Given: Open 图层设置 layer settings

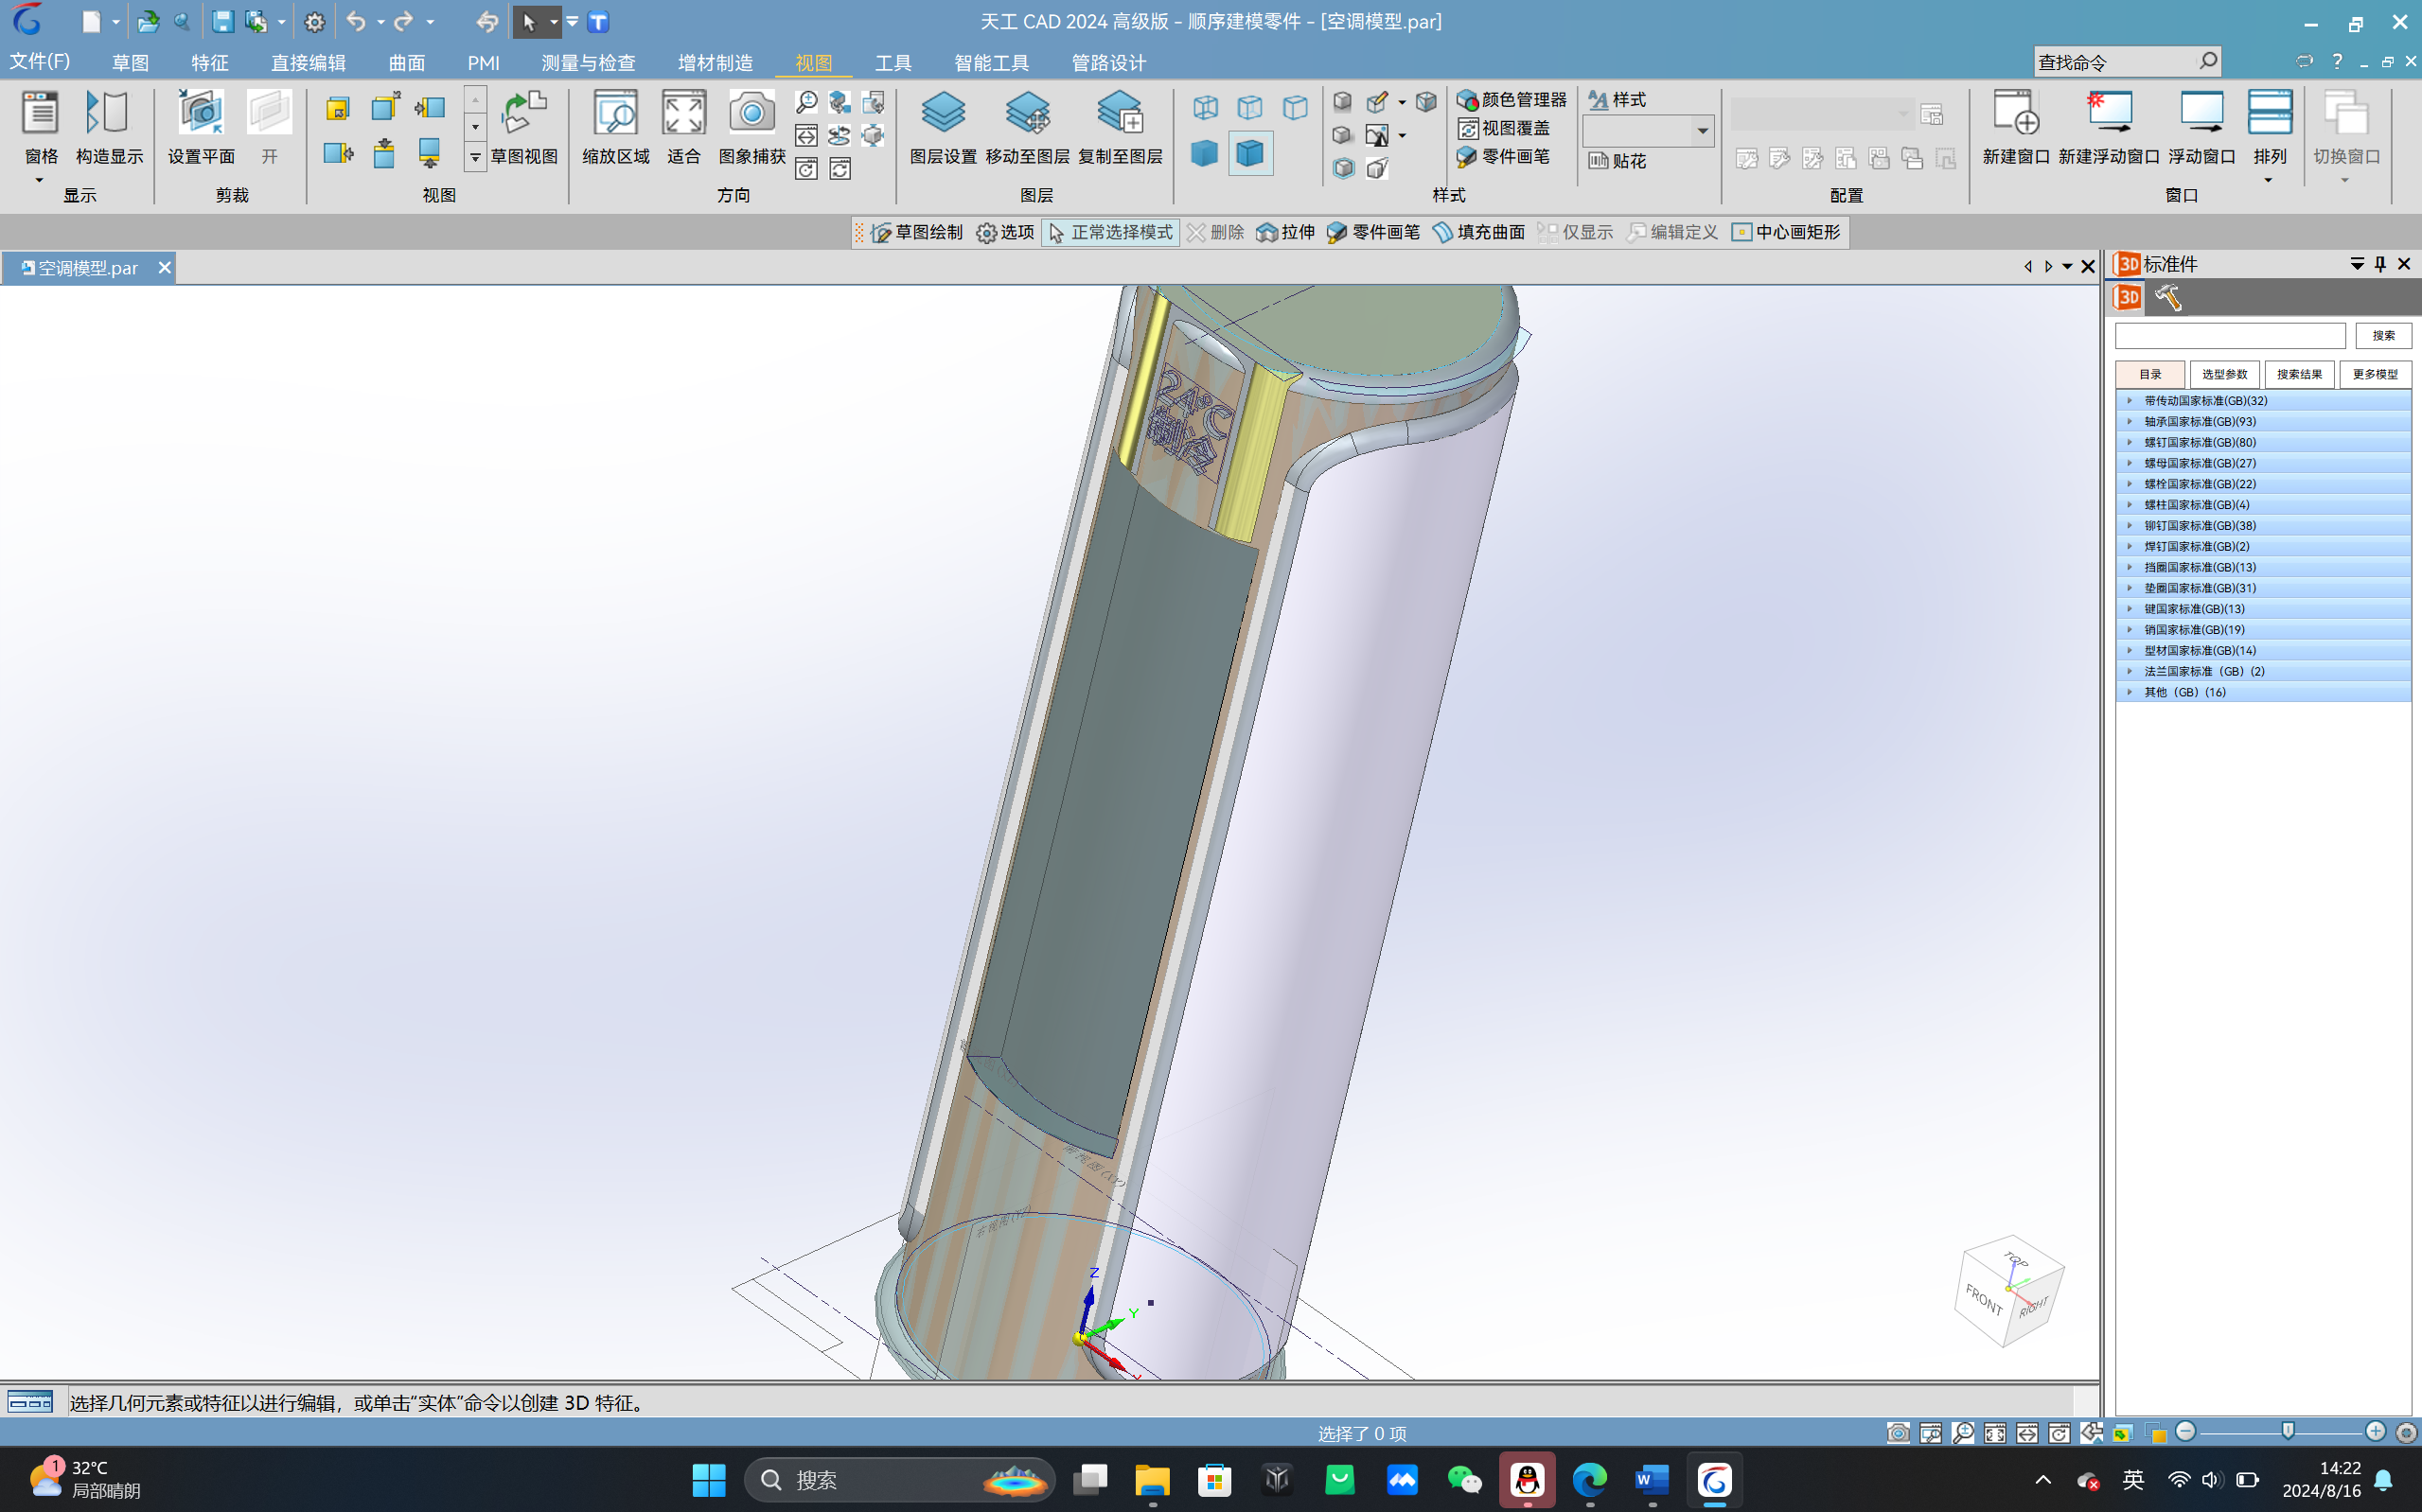Looking at the screenshot, I should 943,128.
